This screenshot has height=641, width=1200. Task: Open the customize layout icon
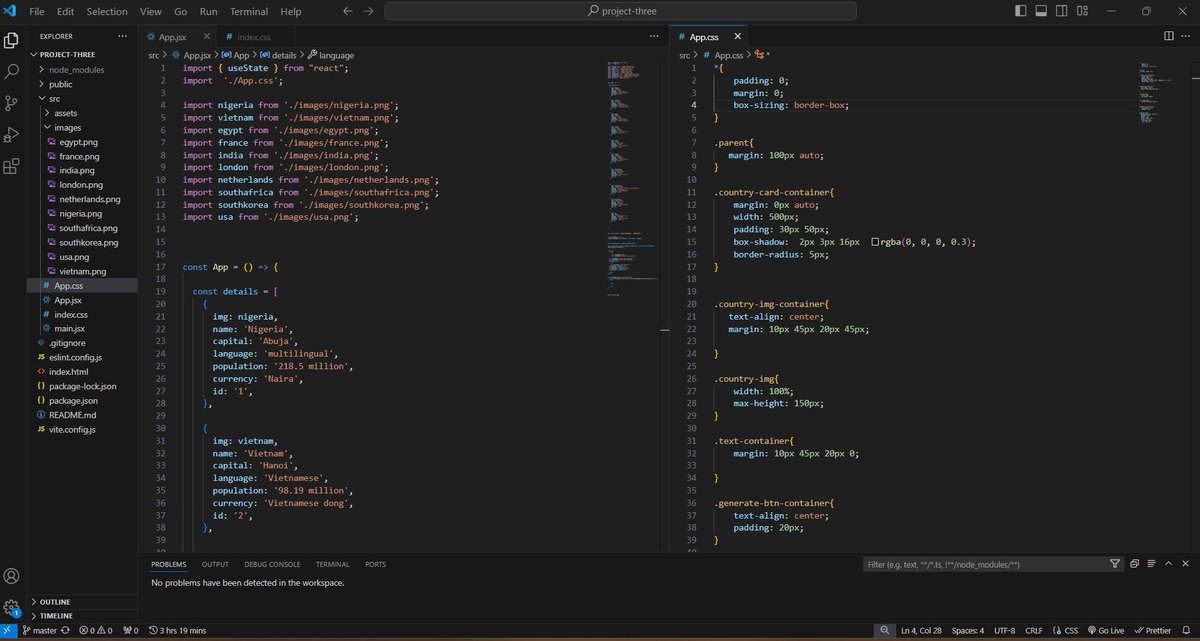coord(1080,11)
